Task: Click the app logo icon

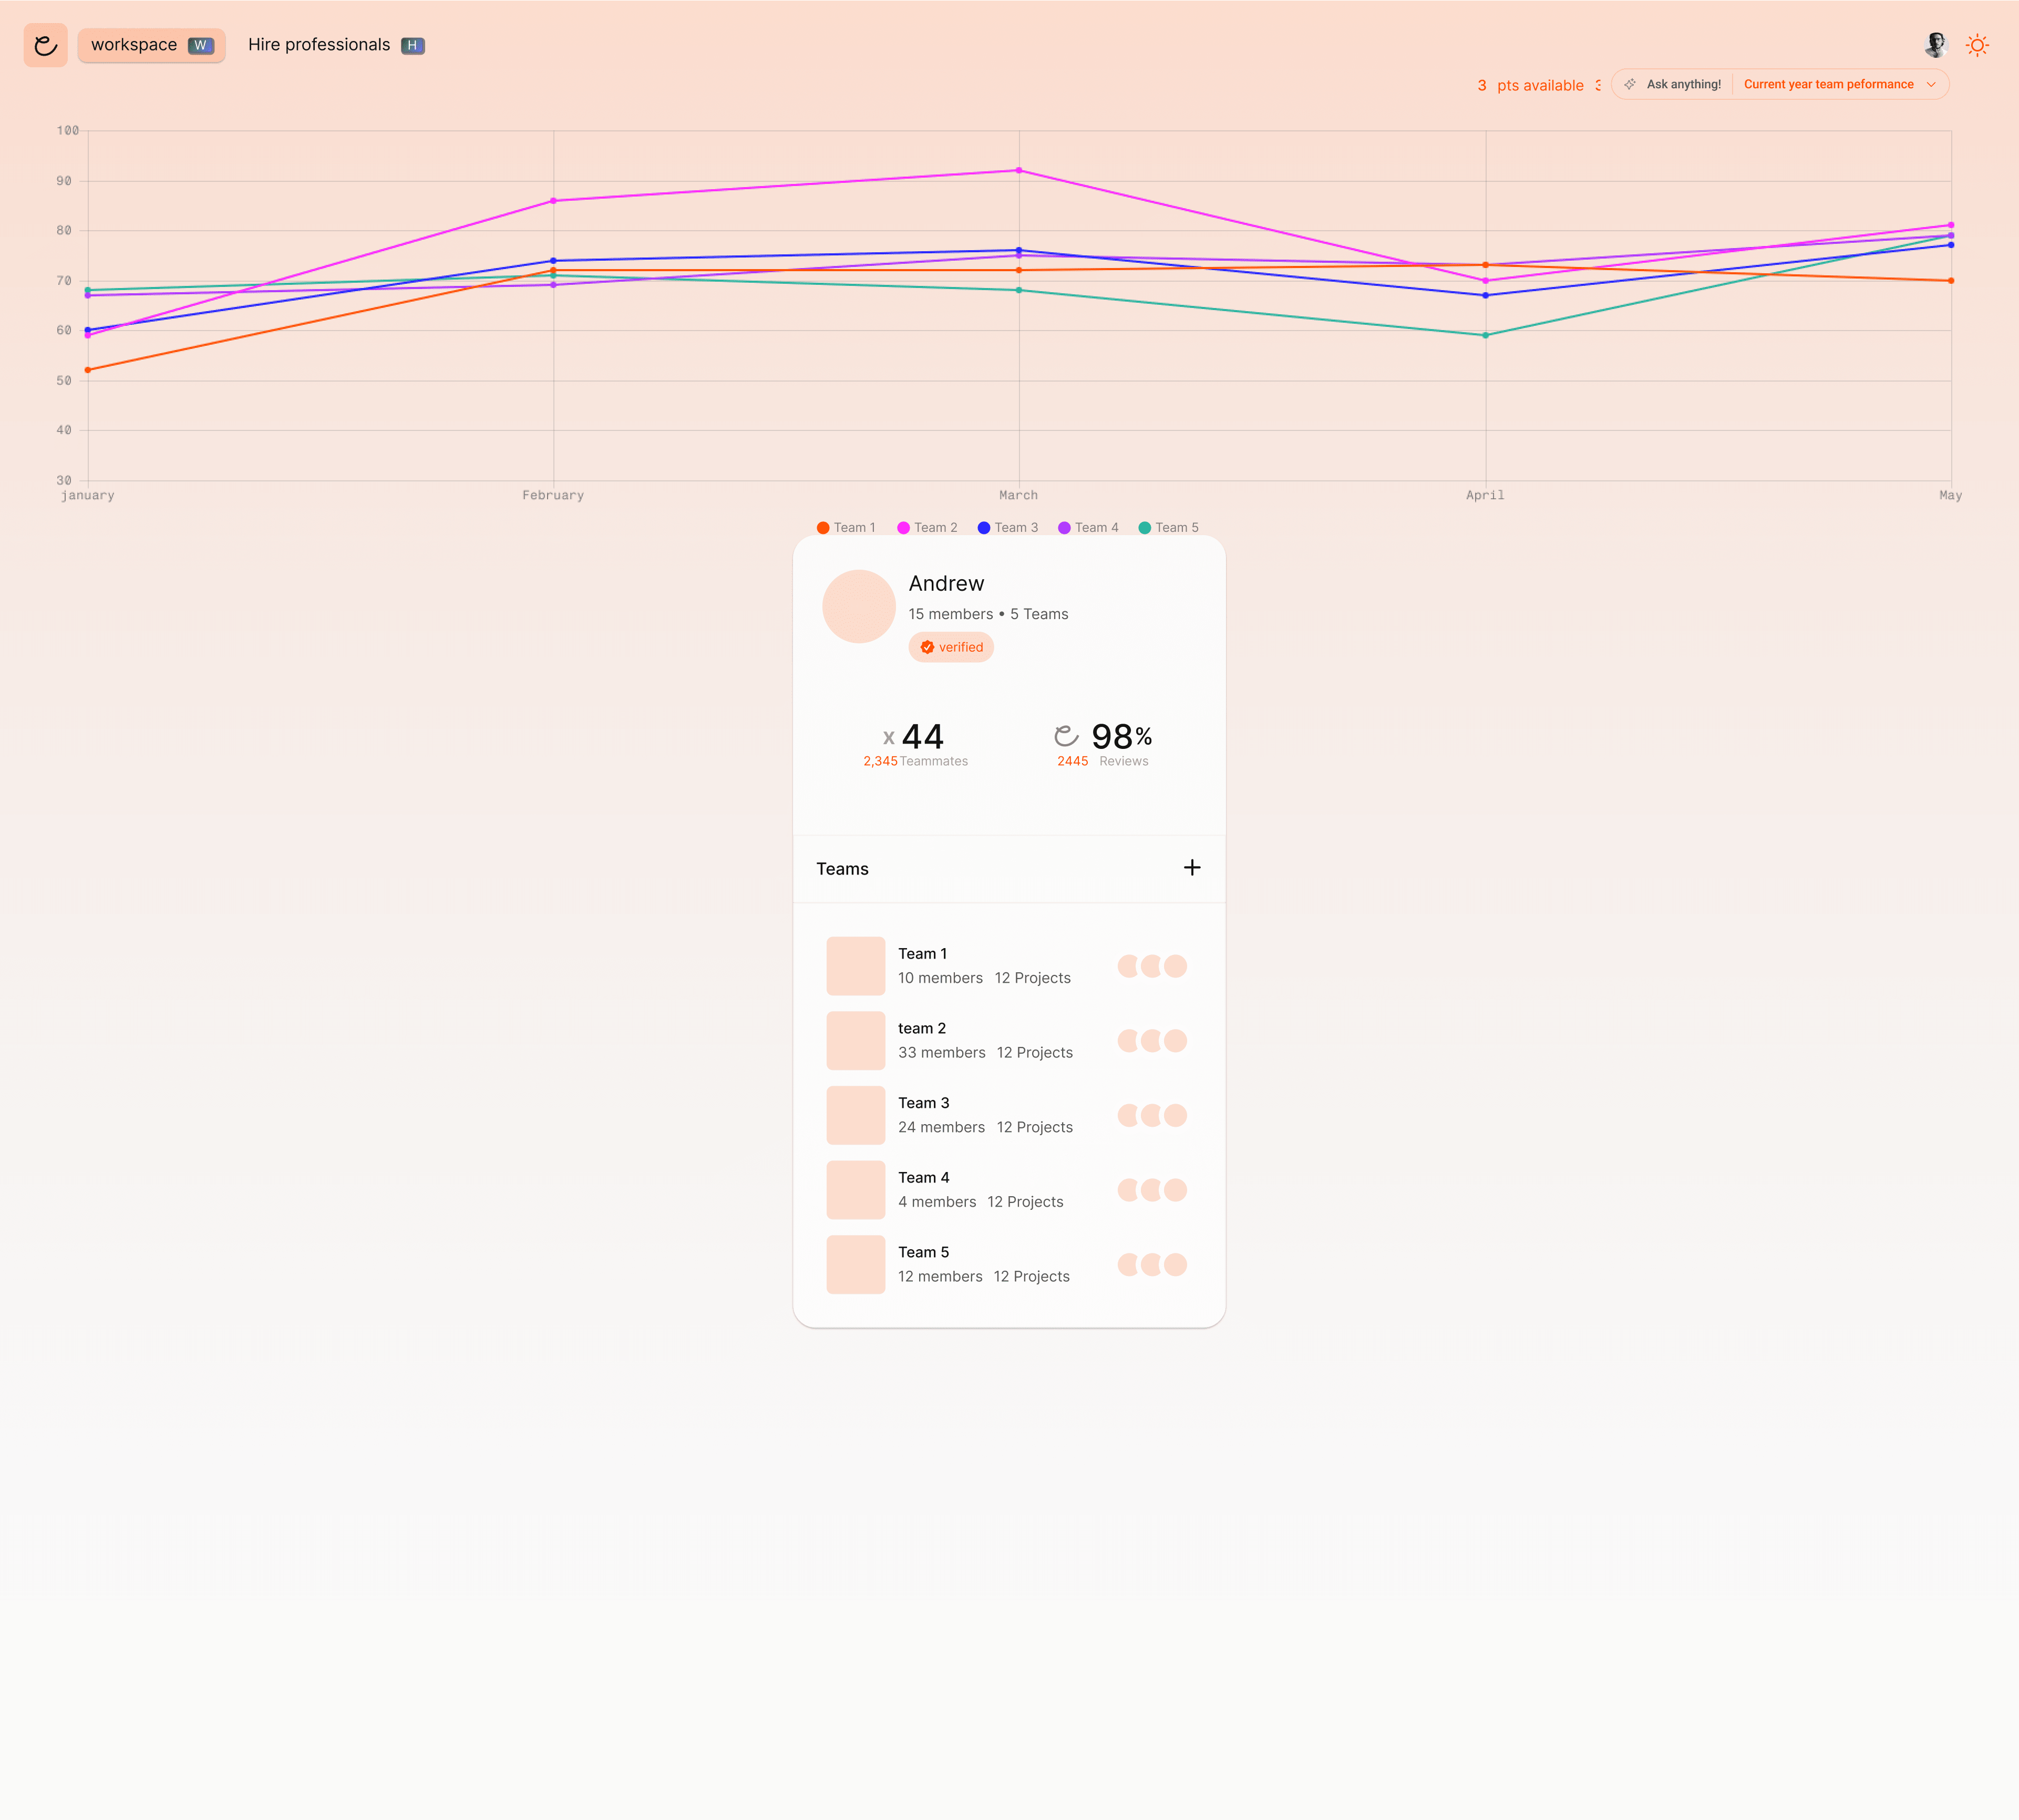Action: [45, 45]
